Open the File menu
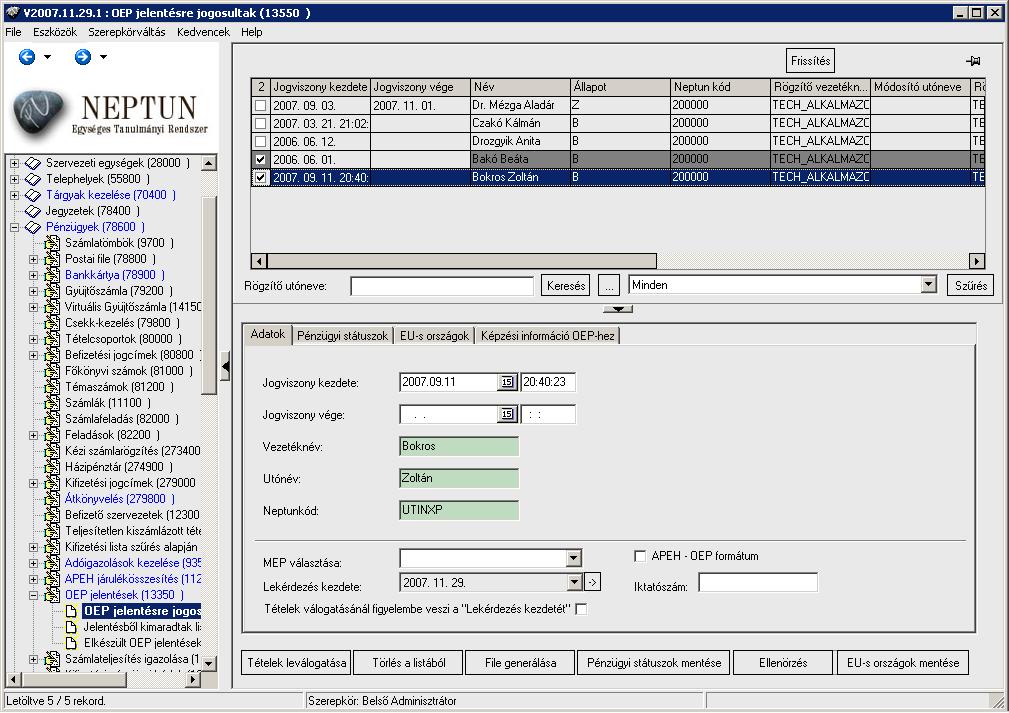This screenshot has height=713, width=1009. (x=13, y=32)
